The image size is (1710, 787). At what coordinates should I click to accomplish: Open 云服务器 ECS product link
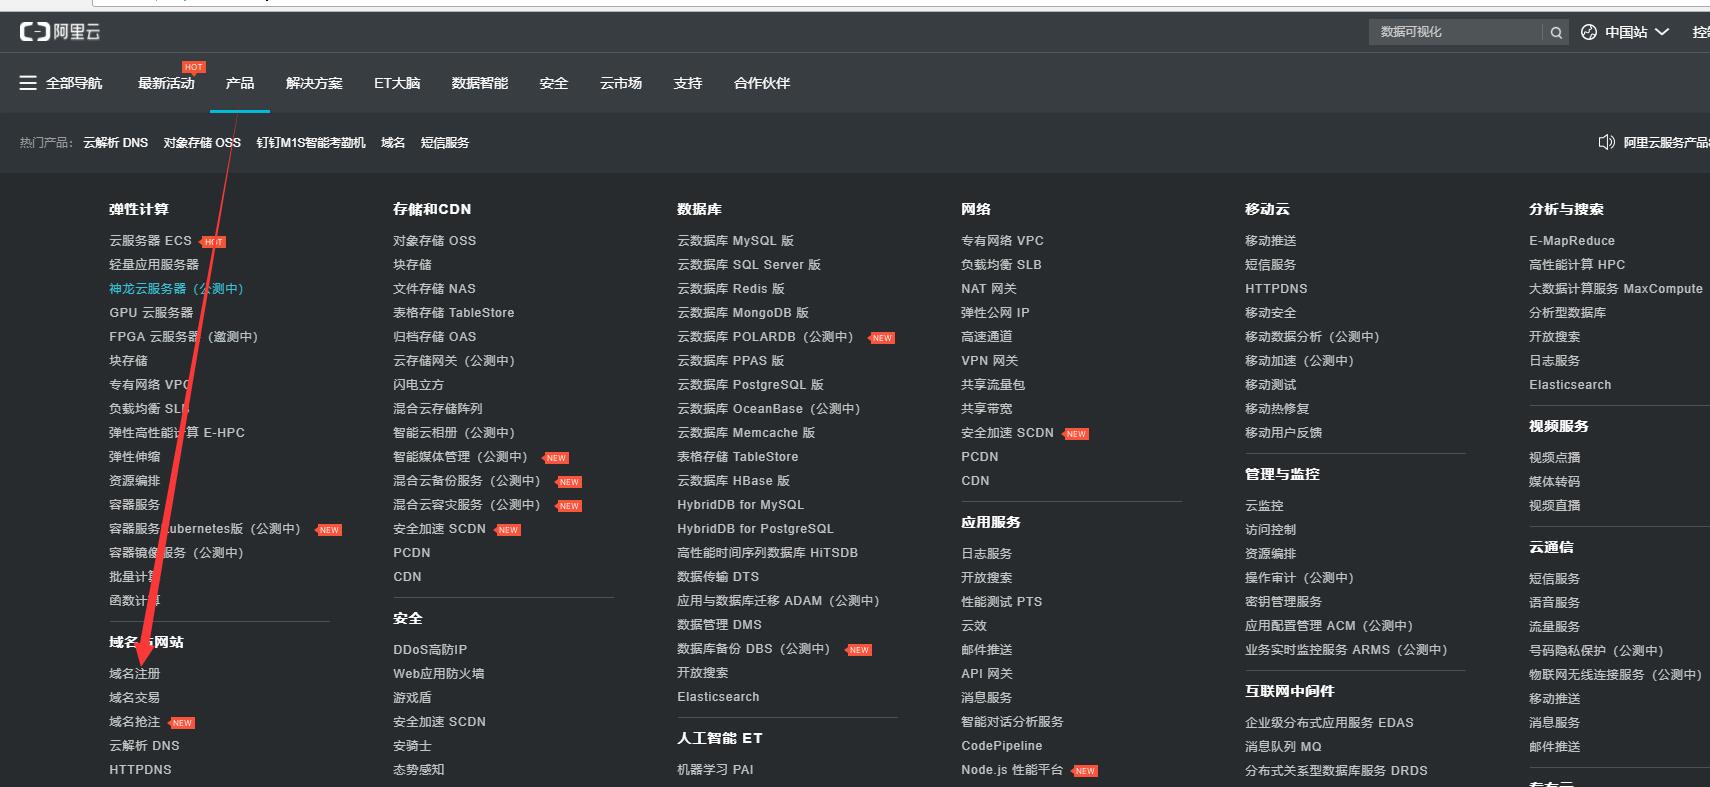click(x=150, y=241)
